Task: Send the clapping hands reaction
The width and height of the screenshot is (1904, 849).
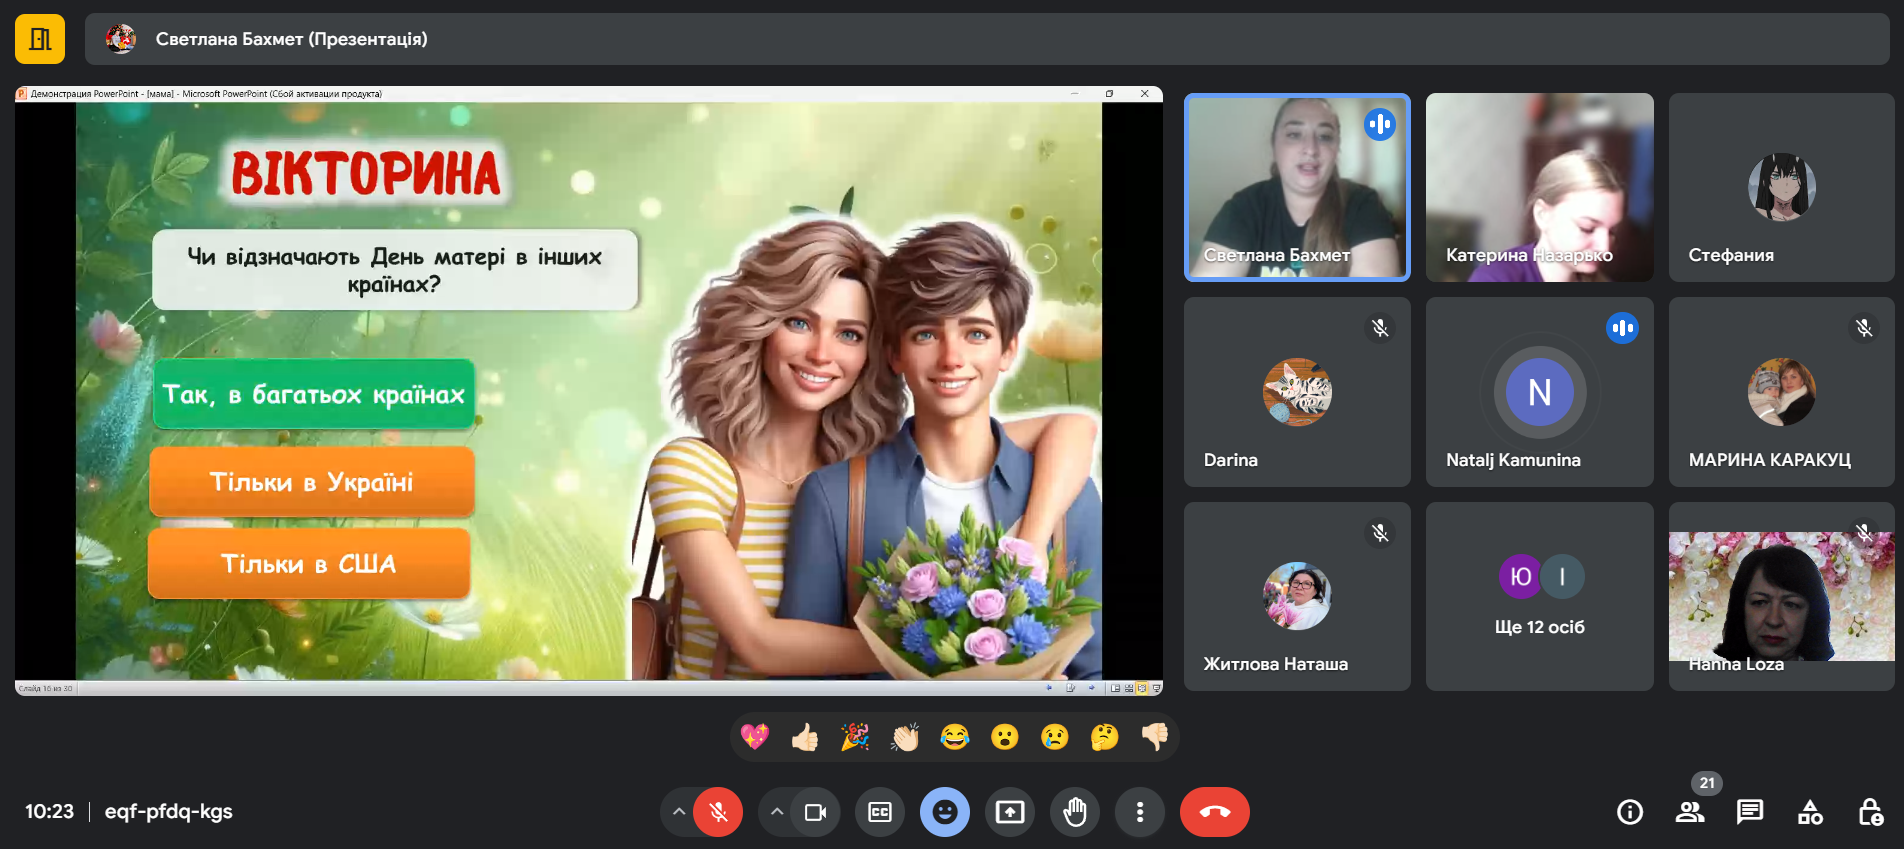Action: (x=905, y=737)
